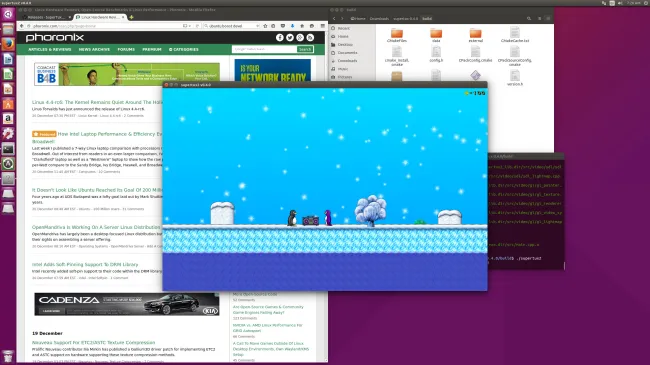The width and height of the screenshot is (650, 365).
Task: Click the green Search button on Phoronix
Action: pyautogui.click(x=305, y=49)
